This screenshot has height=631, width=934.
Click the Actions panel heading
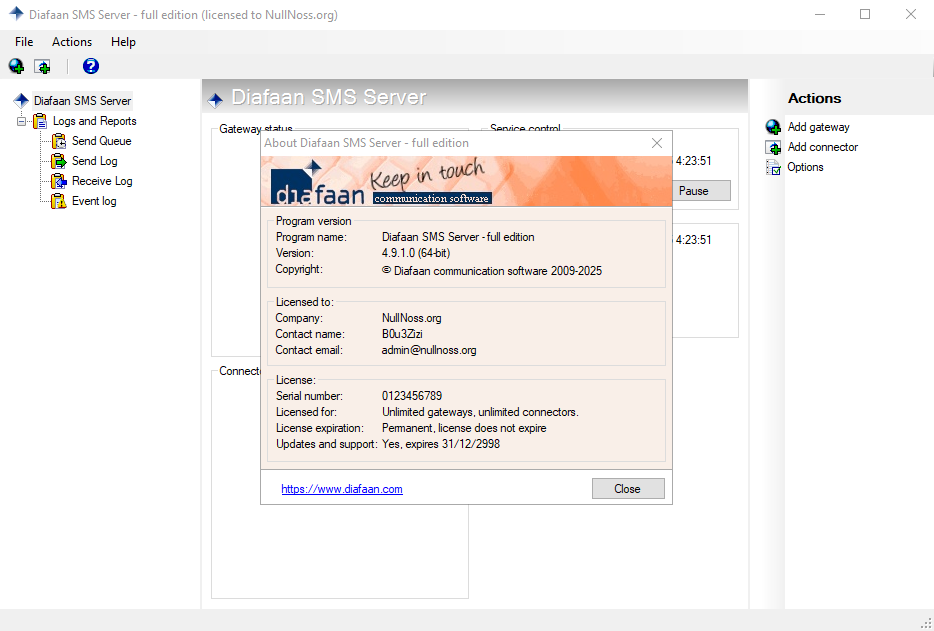[x=814, y=98]
